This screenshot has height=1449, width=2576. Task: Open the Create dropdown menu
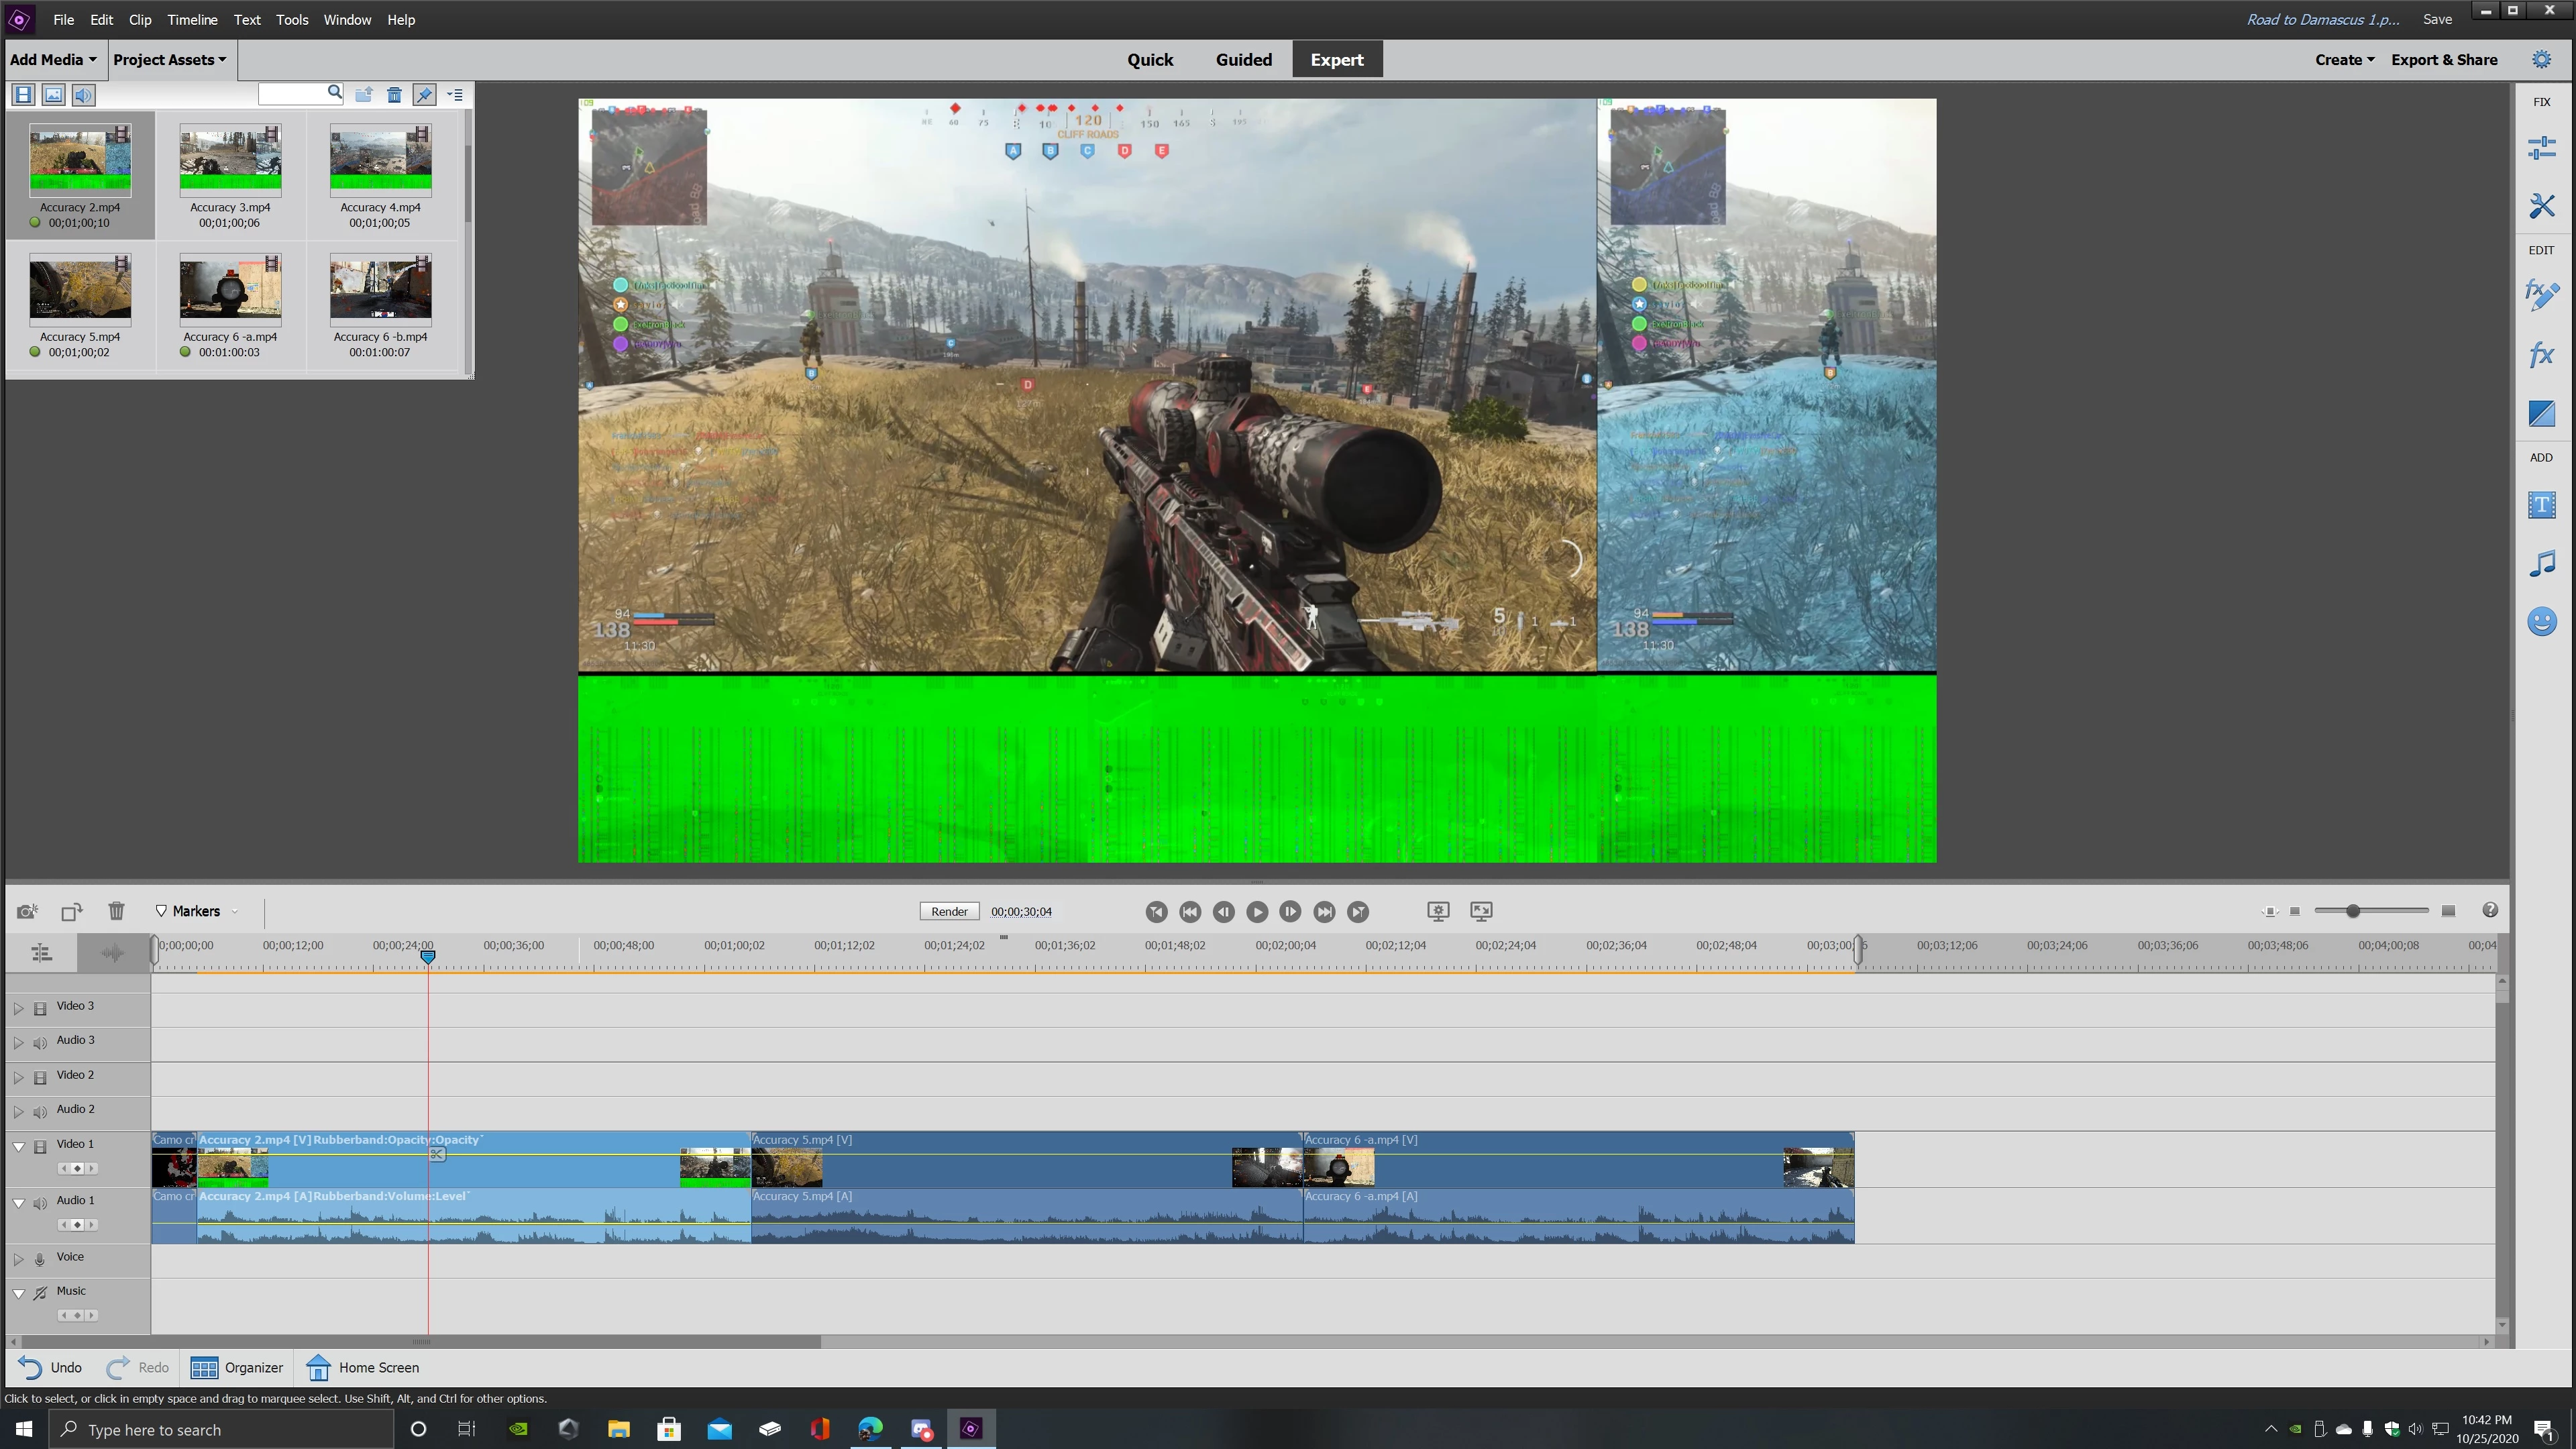coord(2343,60)
